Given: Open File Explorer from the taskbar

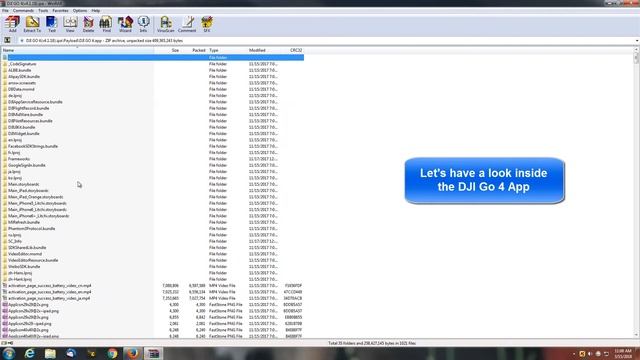Looking at the screenshot, I should tap(50, 353).
